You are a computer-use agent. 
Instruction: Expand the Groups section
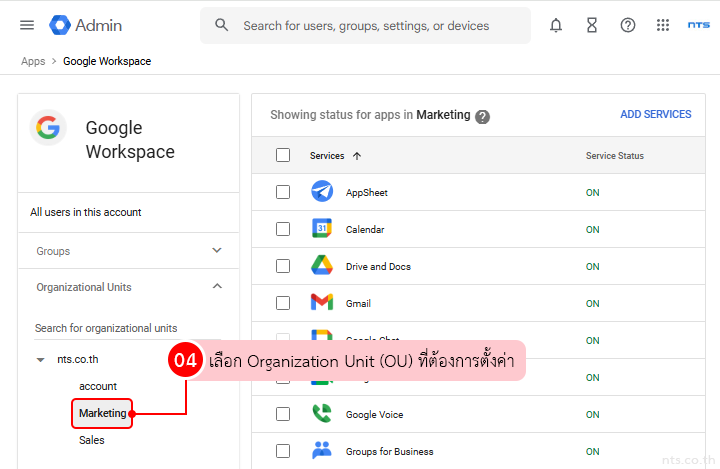pyautogui.click(x=217, y=251)
